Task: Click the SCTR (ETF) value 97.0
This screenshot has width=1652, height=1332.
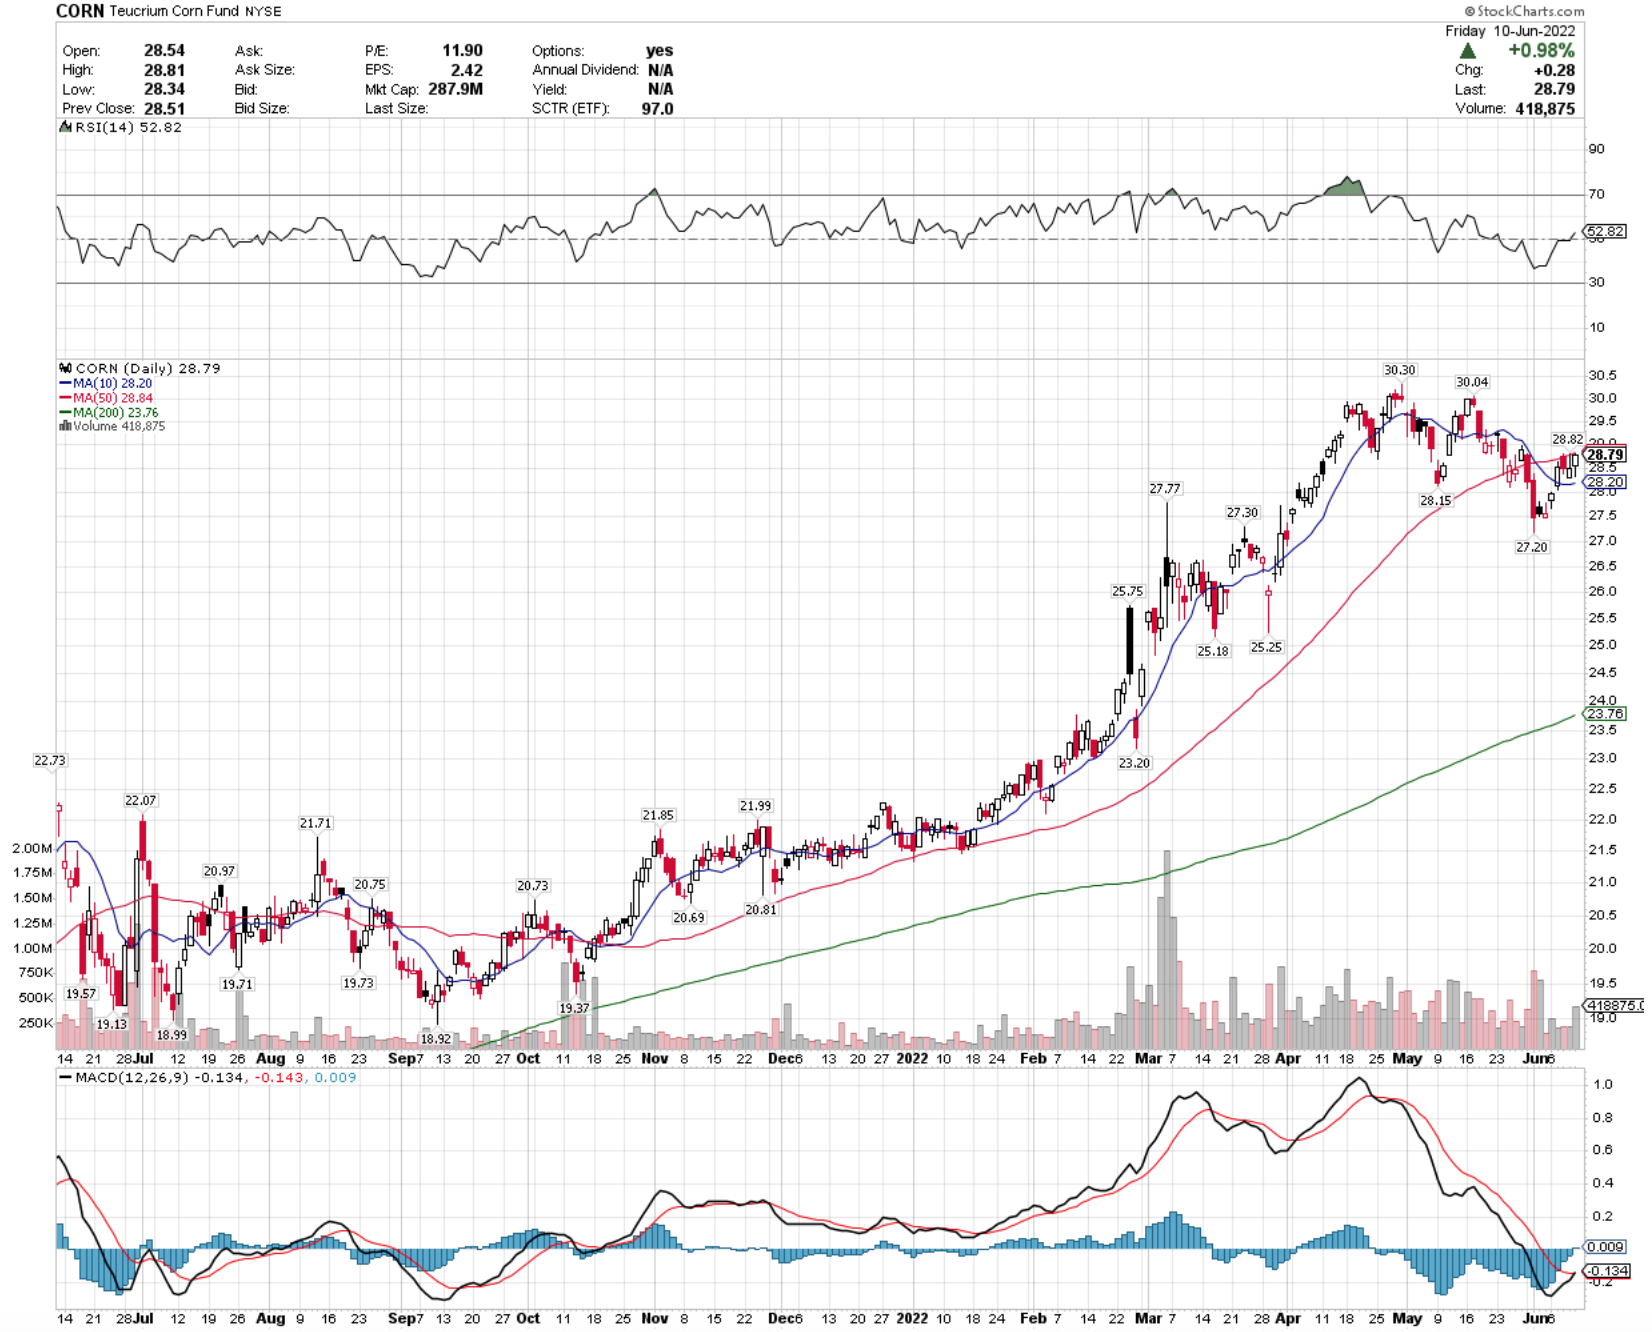Action: point(657,108)
